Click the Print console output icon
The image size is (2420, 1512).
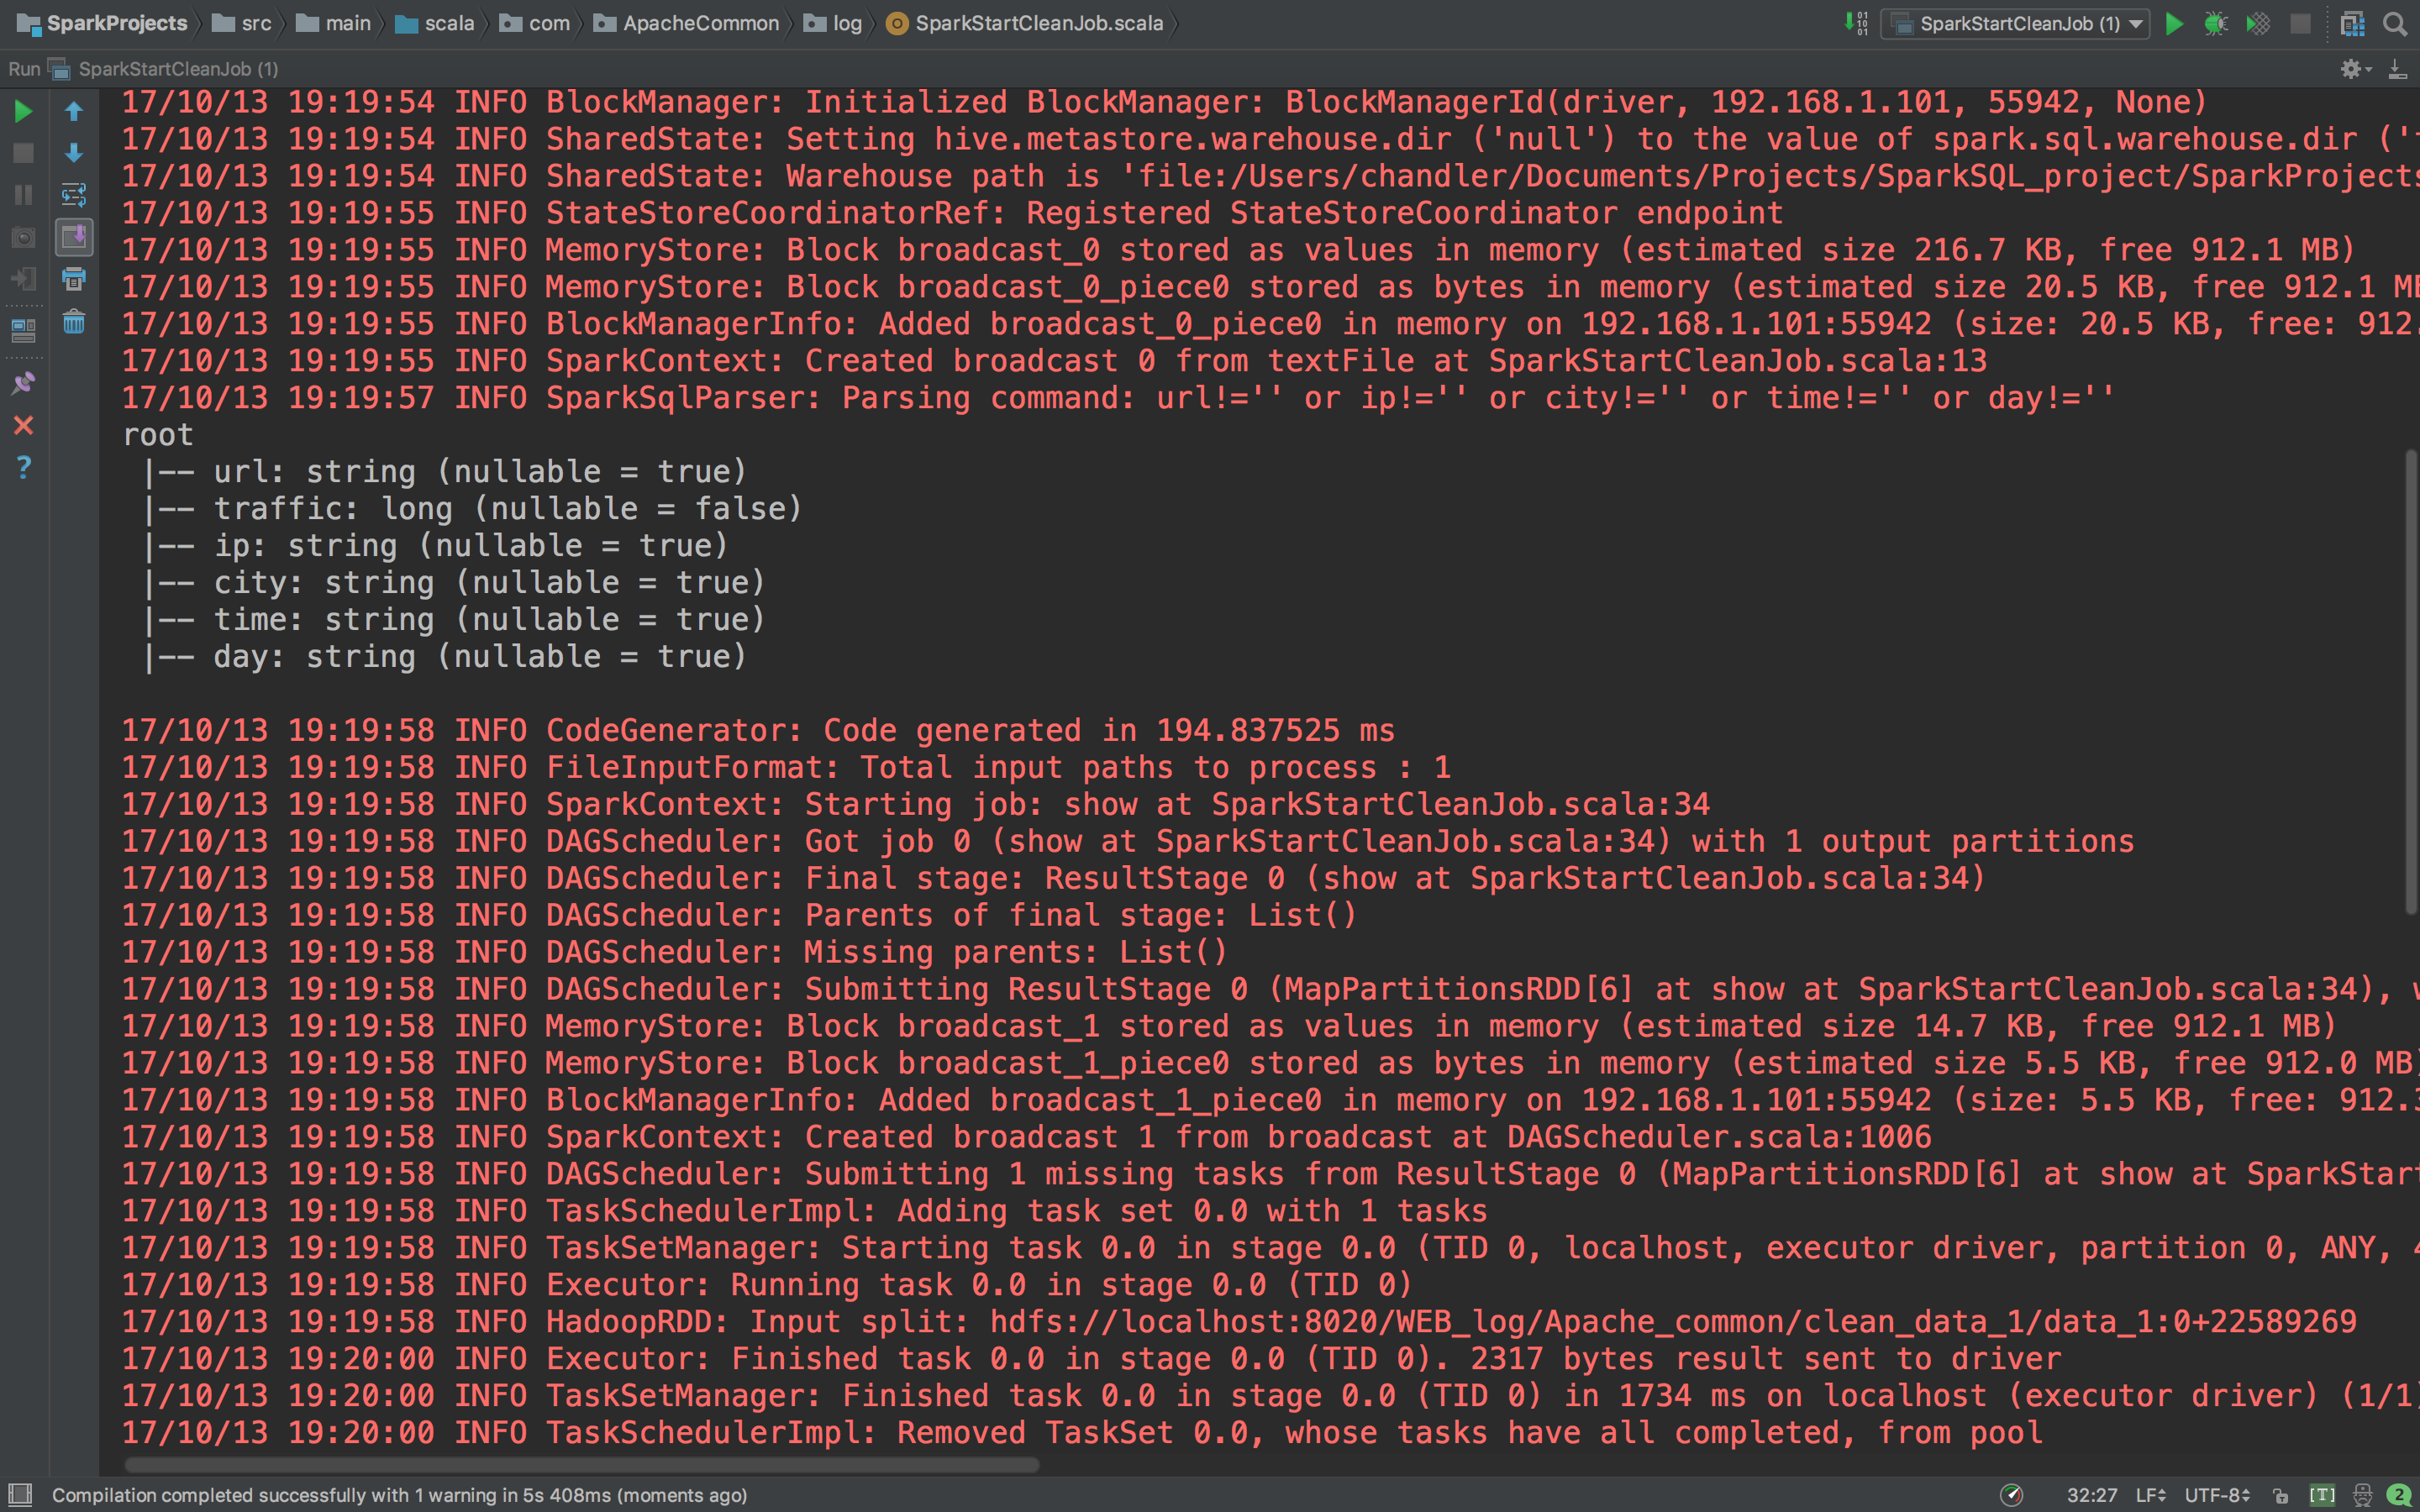[73, 280]
